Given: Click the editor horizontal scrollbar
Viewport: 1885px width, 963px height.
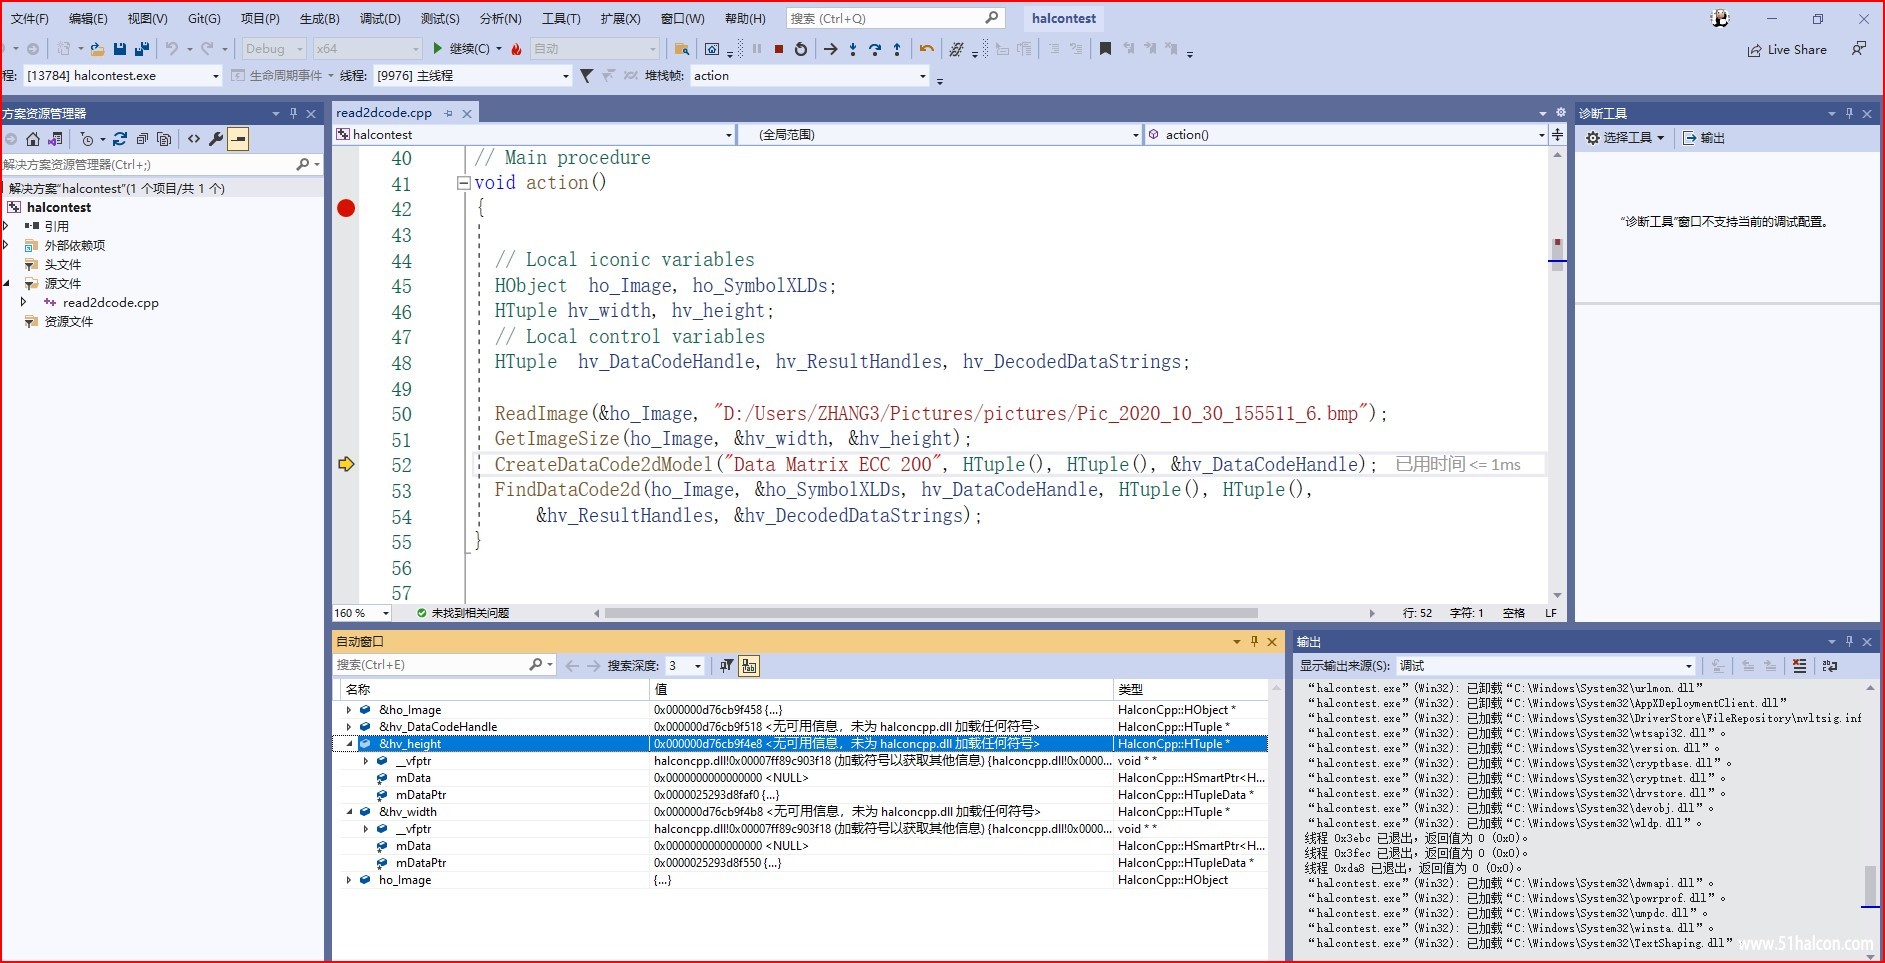Looking at the screenshot, I should point(930,613).
